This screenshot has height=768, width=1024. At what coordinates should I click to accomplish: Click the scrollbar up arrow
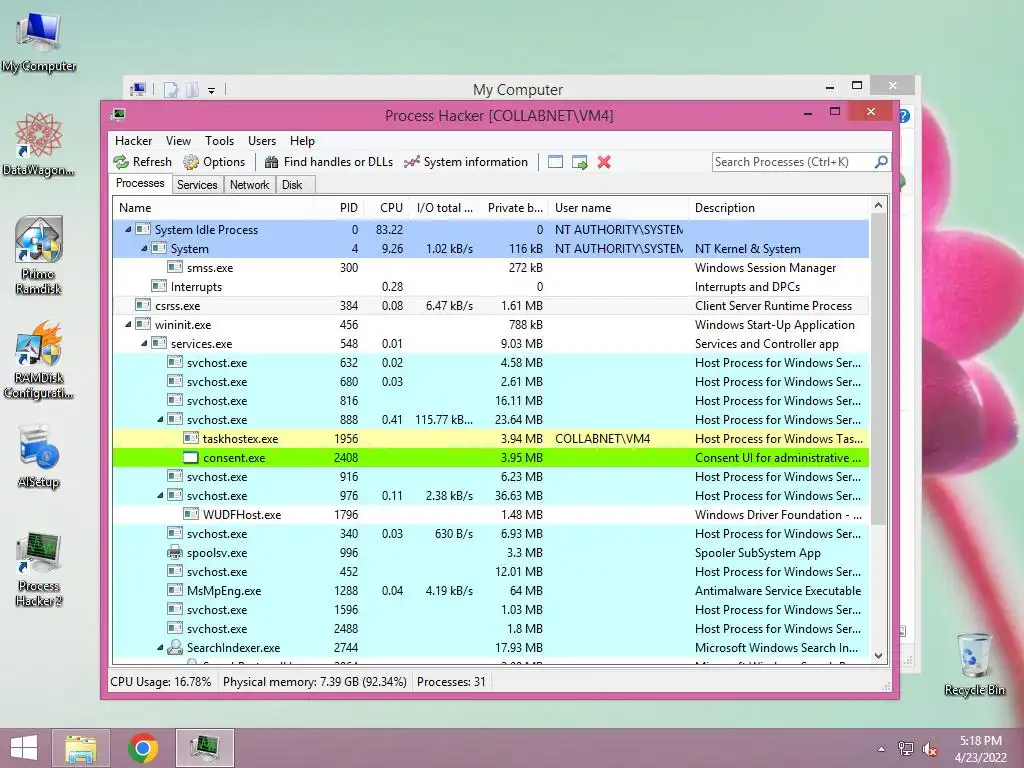[878, 206]
